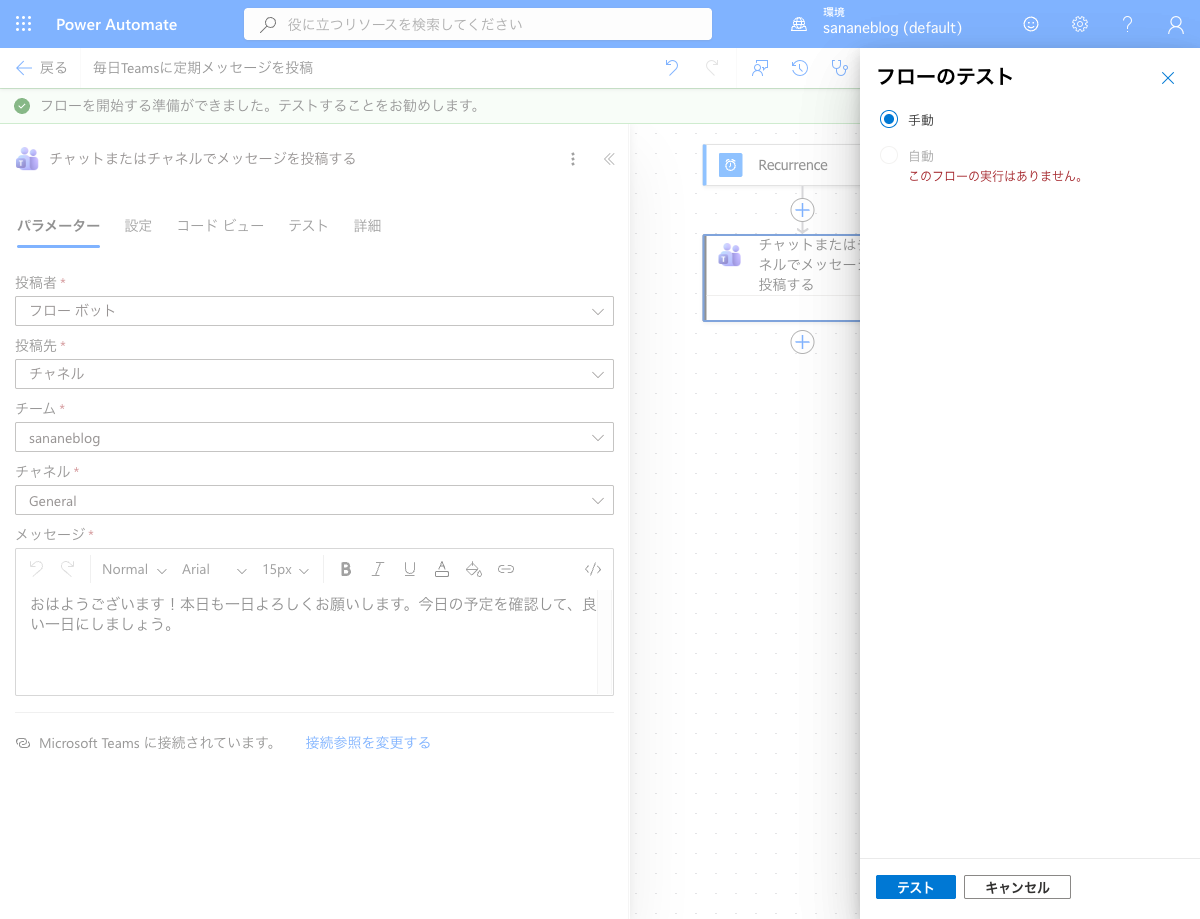The image size is (1200, 919).
Task: Click the sananeblog (default) environment name
Action: (892, 28)
